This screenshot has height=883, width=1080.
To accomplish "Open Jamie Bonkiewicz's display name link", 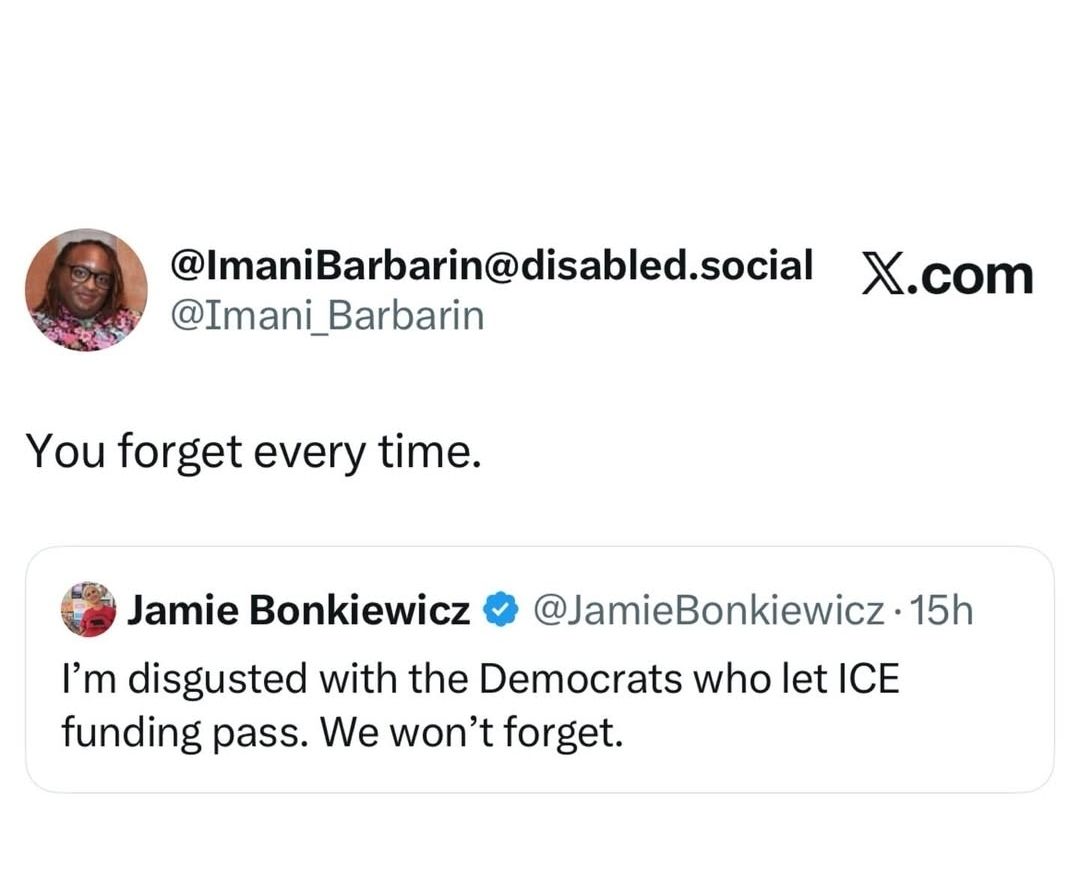I will click(x=298, y=610).
